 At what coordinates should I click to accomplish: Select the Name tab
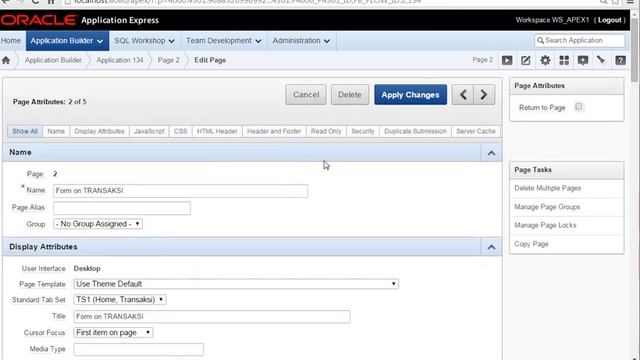pyautogui.click(x=56, y=131)
